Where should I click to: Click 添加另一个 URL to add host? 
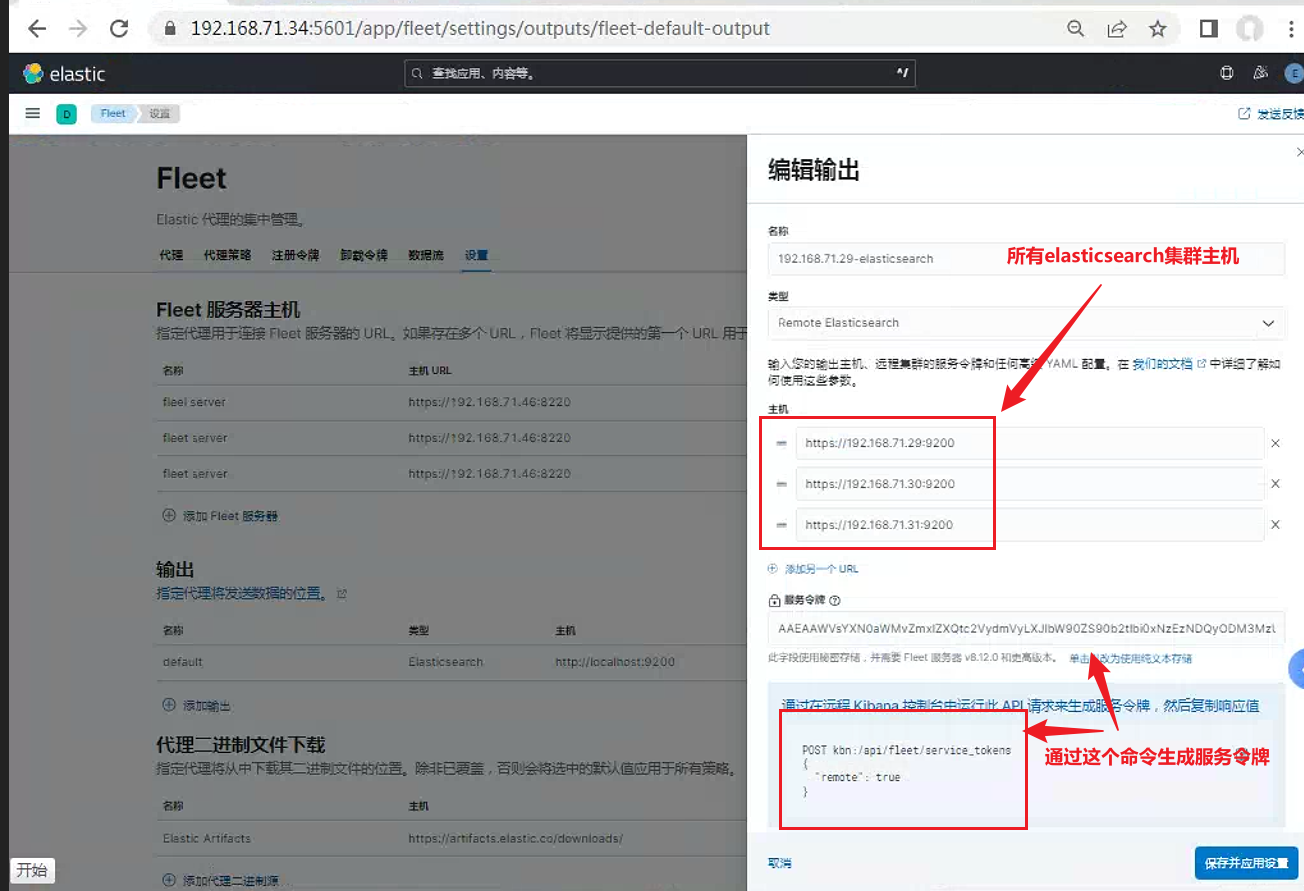tap(813, 569)
